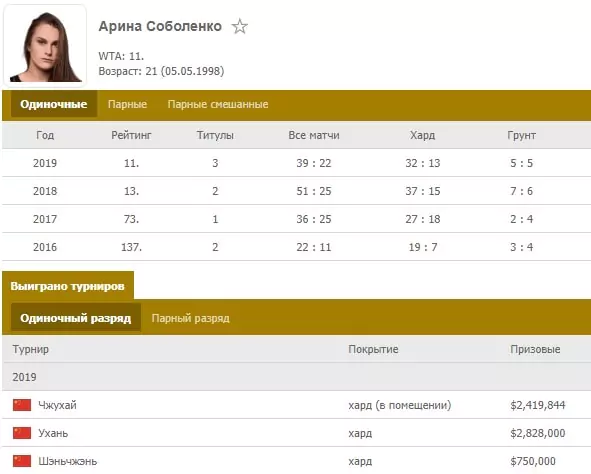The image size is (591, 474).
Task: Click the Титулы column header
Action: tap(215, 135)
